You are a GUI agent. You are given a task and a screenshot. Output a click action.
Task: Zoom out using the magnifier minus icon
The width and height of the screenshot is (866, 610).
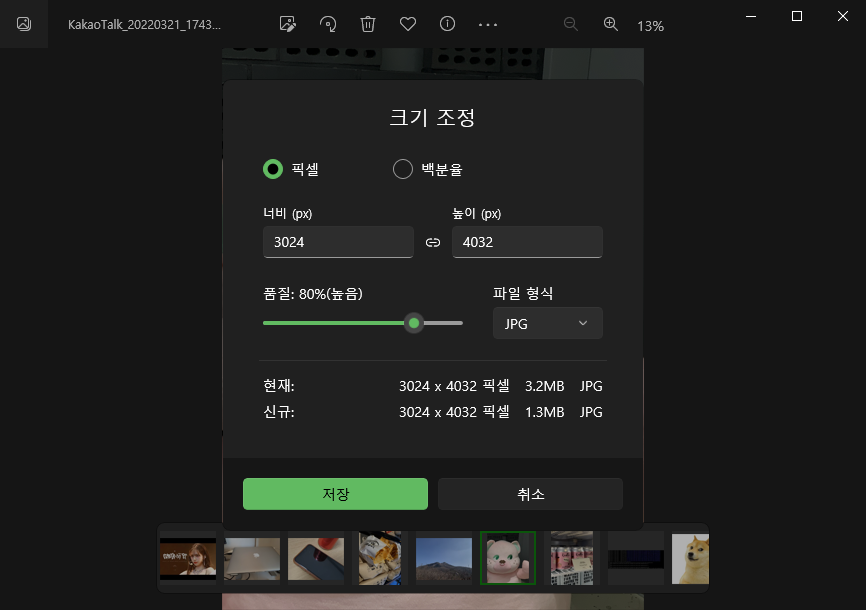tap(571, 24)
